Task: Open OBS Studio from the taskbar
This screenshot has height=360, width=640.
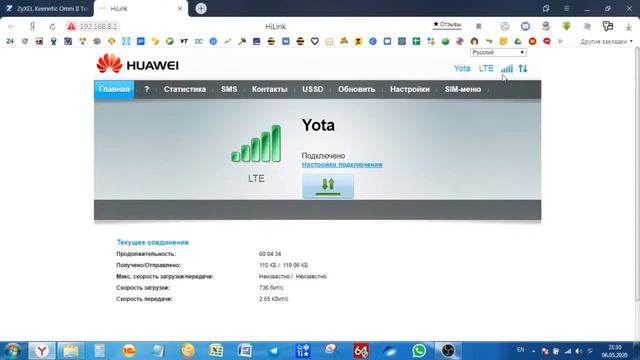Action: (448, 351)
